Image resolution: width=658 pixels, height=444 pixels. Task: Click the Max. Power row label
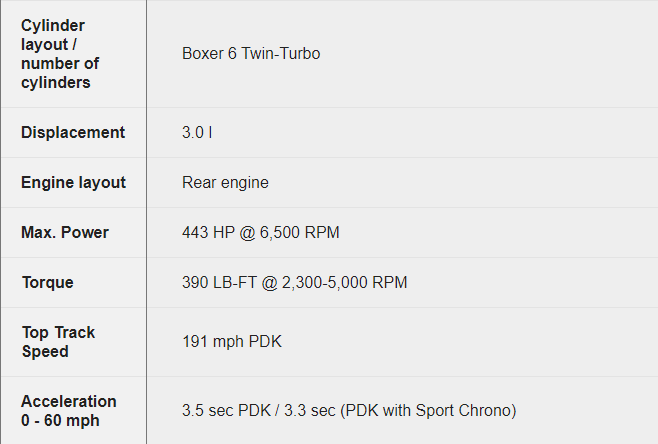65,232
